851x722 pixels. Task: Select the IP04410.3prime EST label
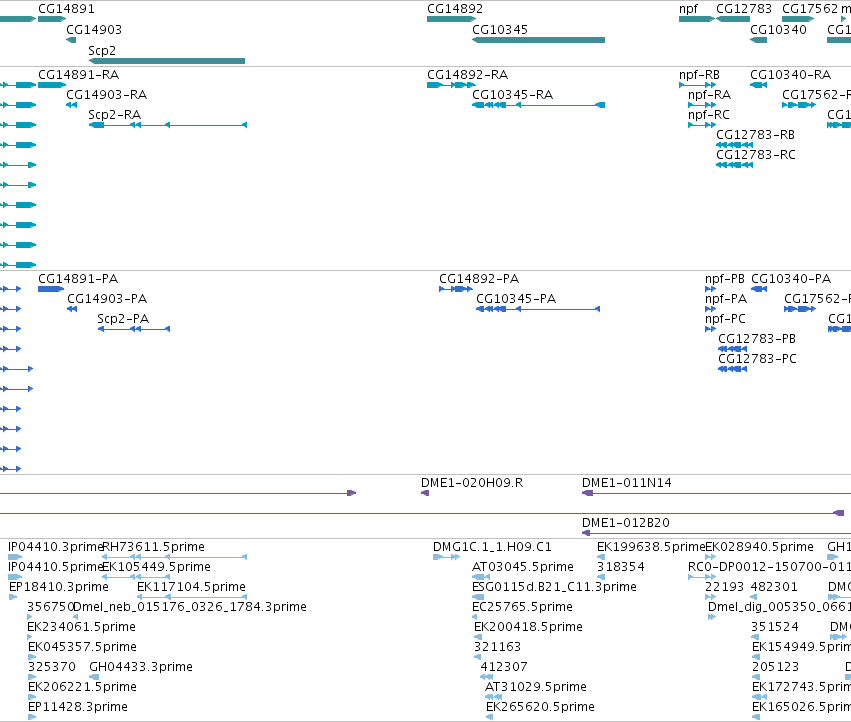click(x=55, y=547)
